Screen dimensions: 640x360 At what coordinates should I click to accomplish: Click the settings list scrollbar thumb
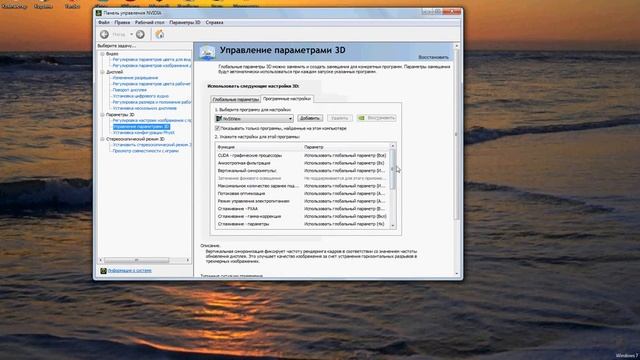point(393,169)
